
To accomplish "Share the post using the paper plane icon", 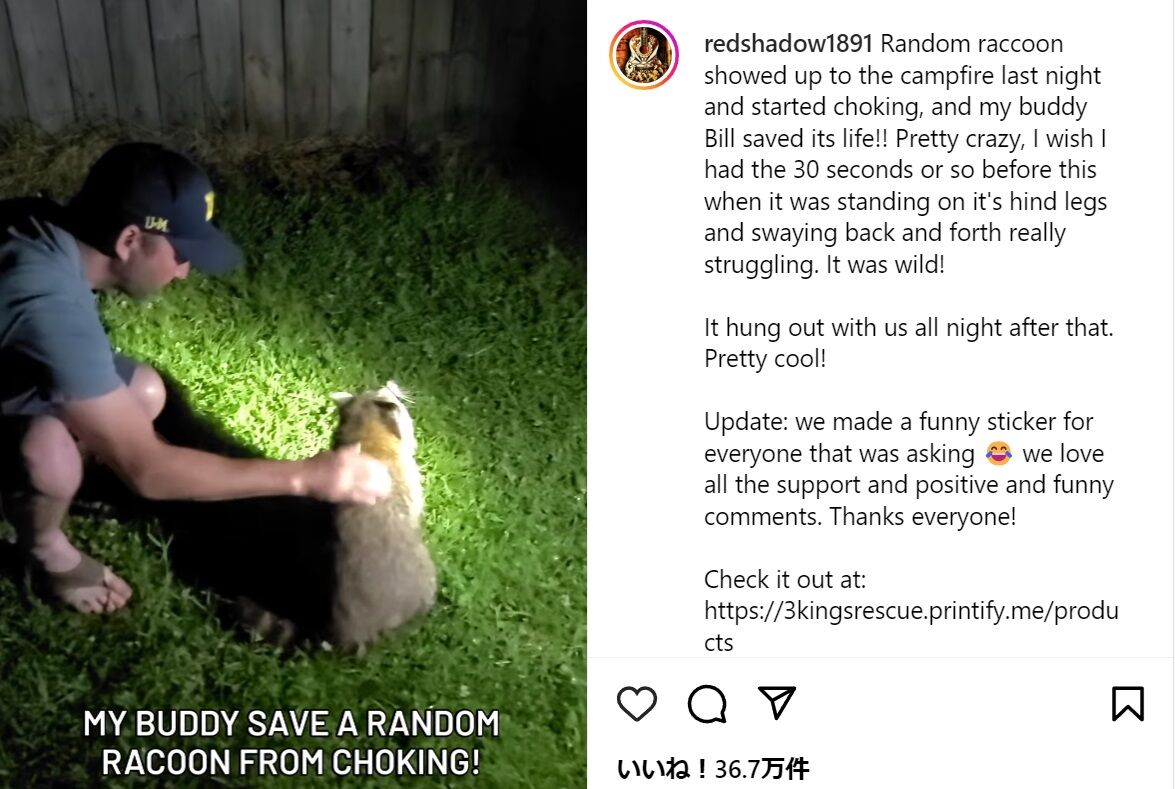I will click(x=776, y=702).
